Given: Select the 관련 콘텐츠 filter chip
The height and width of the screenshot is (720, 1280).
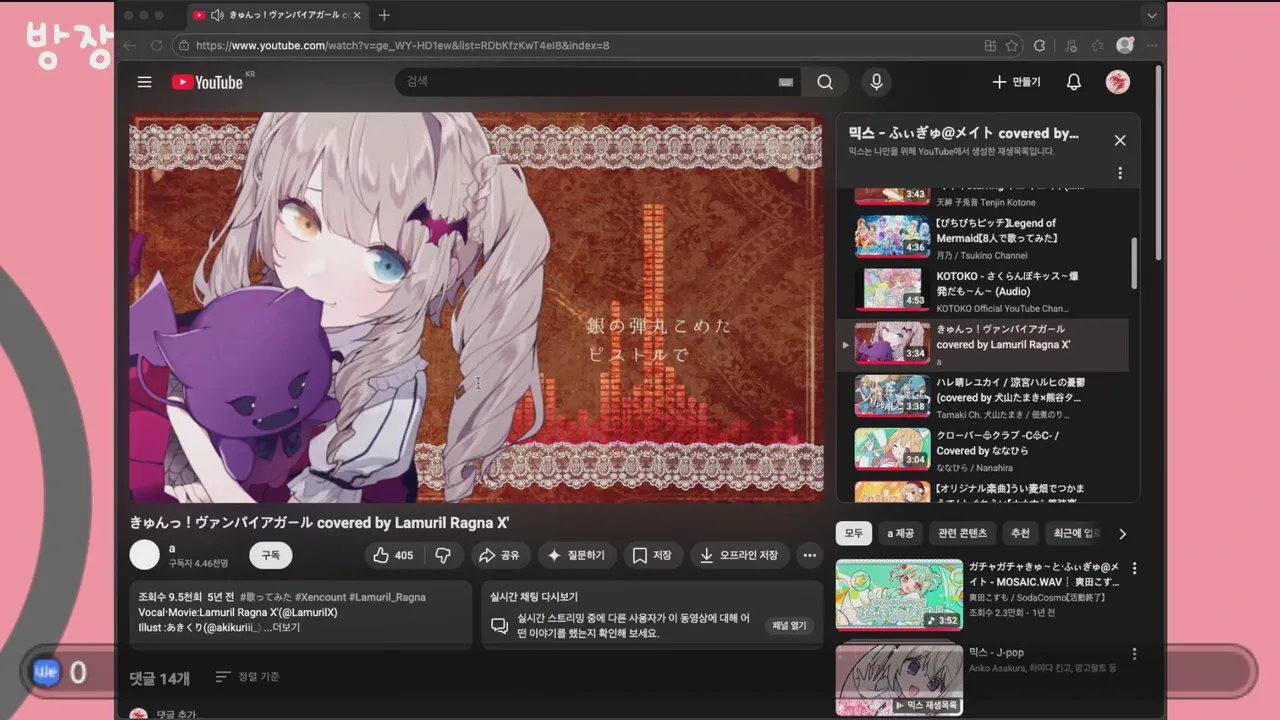Looking at the screenshot, I should [962, 533].
